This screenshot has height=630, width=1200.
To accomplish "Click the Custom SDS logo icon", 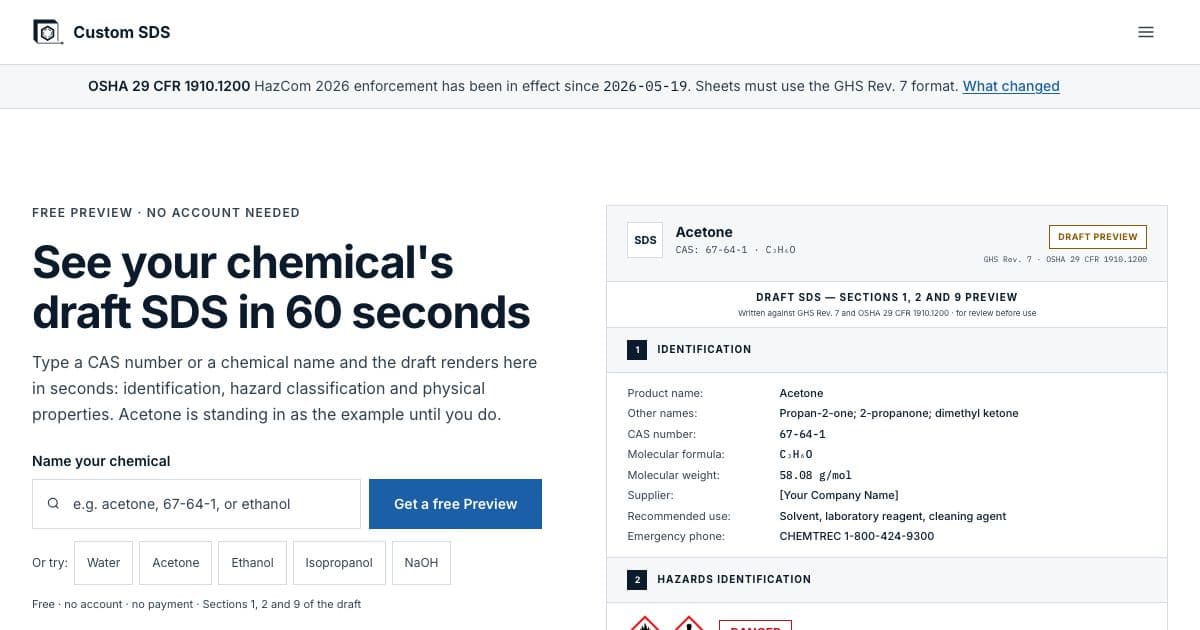I will (x=47, y=32).
